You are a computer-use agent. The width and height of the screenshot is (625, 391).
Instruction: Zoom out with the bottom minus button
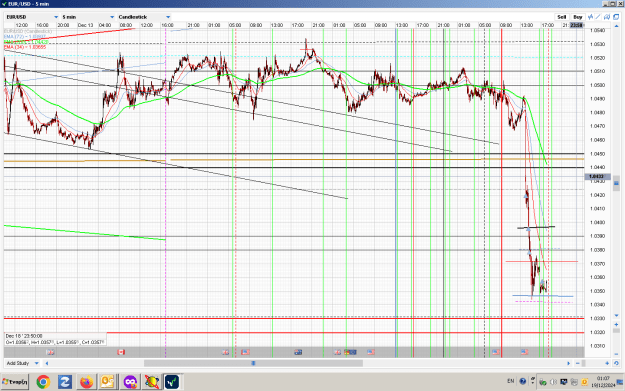coord(578,363)
